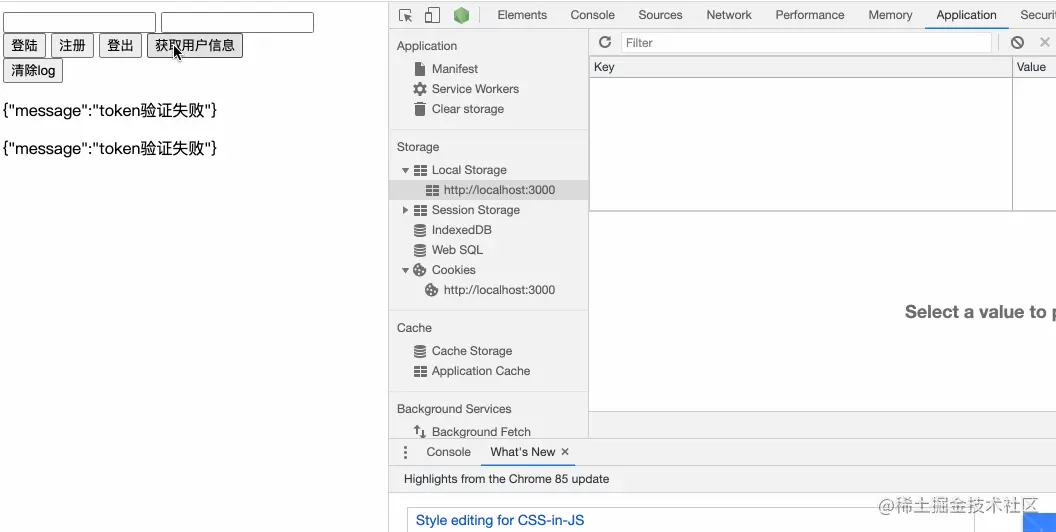Screen dimensions: 1056x532
Task: Click the clear all storage circle-slash icon
Action: point(1017,42)
